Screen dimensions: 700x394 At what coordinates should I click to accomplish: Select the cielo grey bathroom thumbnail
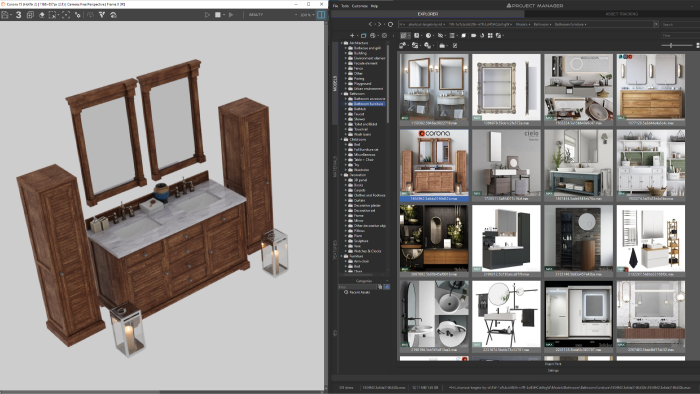(506, 165)
